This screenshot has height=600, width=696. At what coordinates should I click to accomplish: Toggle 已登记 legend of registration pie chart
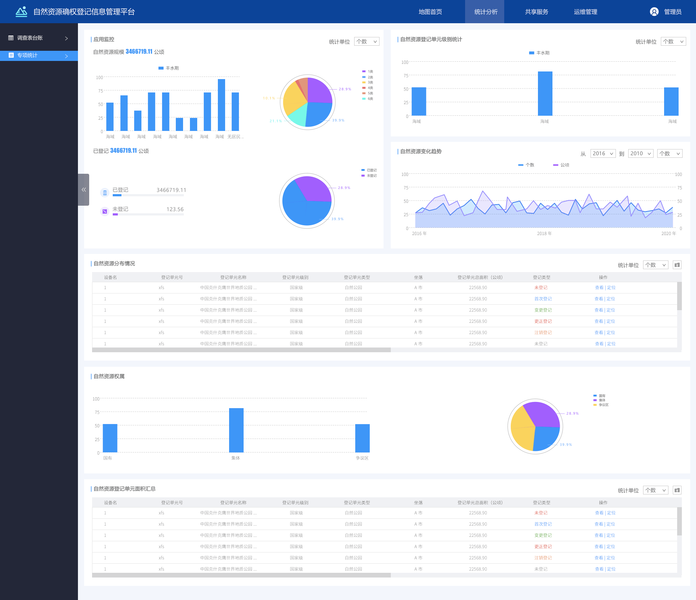tap(369, 170)
